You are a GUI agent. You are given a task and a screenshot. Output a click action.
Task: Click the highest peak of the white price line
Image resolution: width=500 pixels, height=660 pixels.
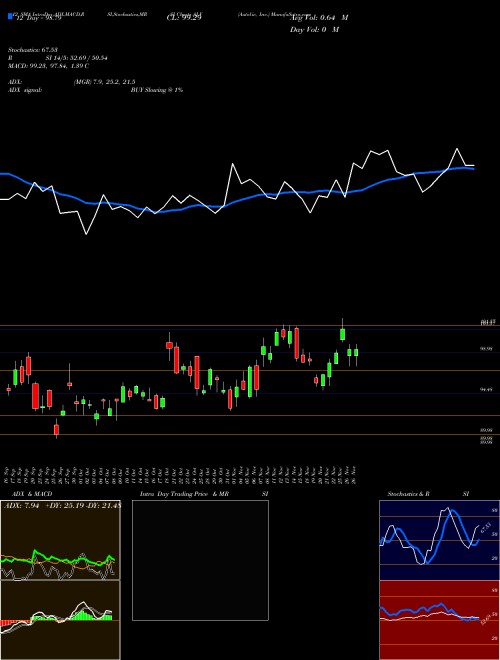pos(457,149)
